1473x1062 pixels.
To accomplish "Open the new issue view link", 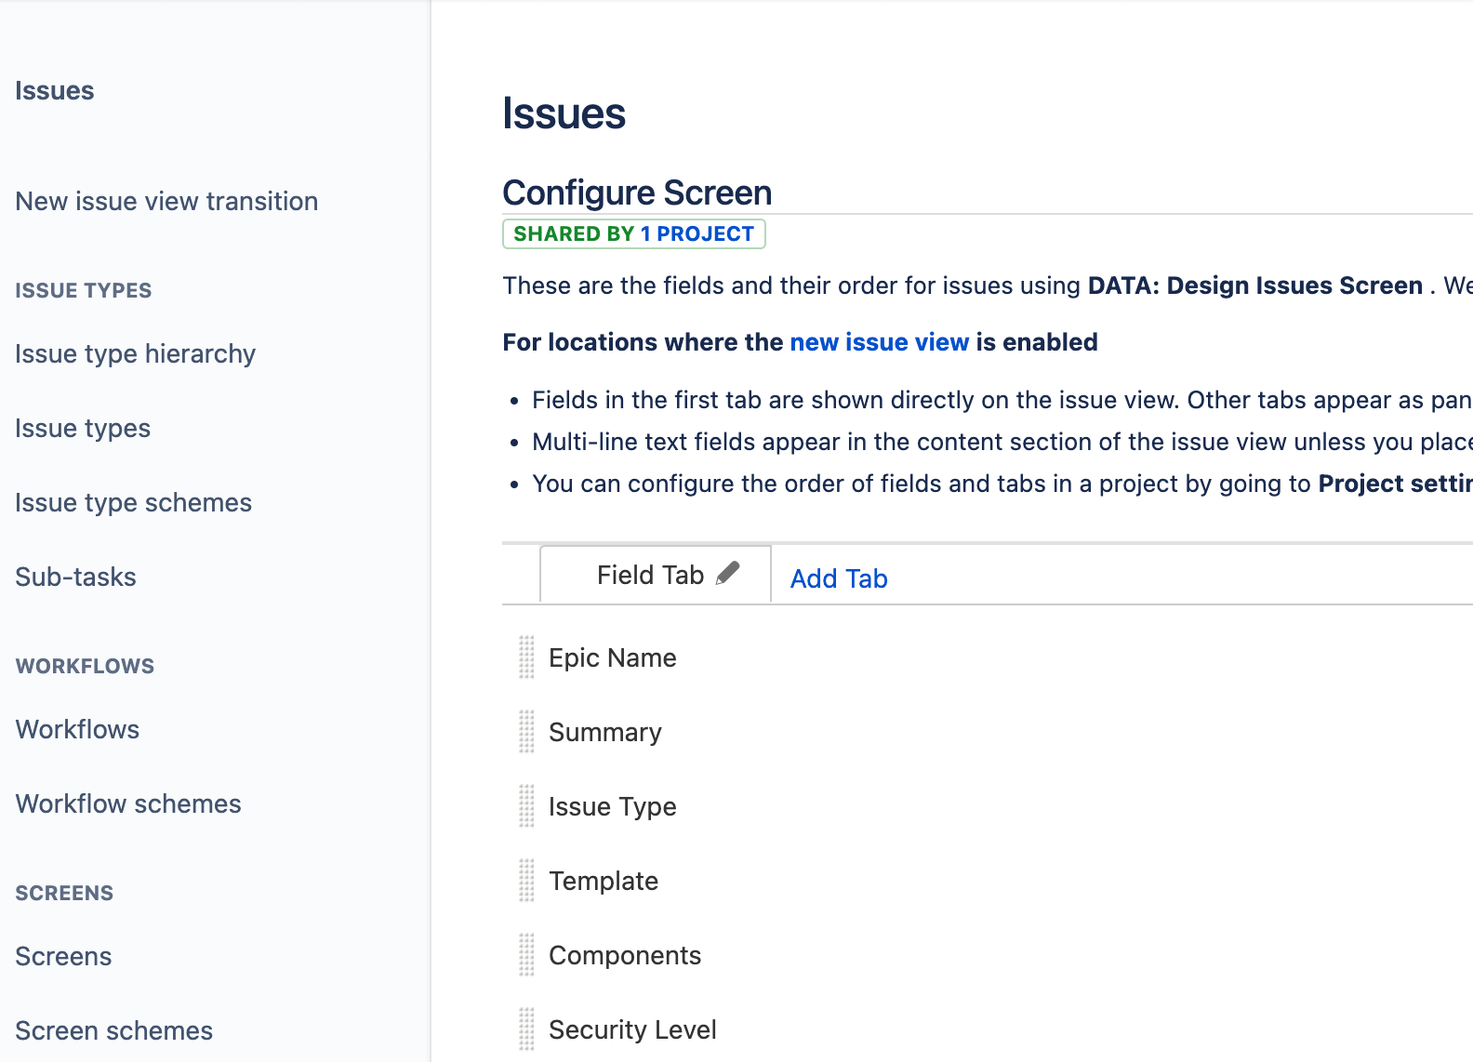I will (x=879, y=342).
